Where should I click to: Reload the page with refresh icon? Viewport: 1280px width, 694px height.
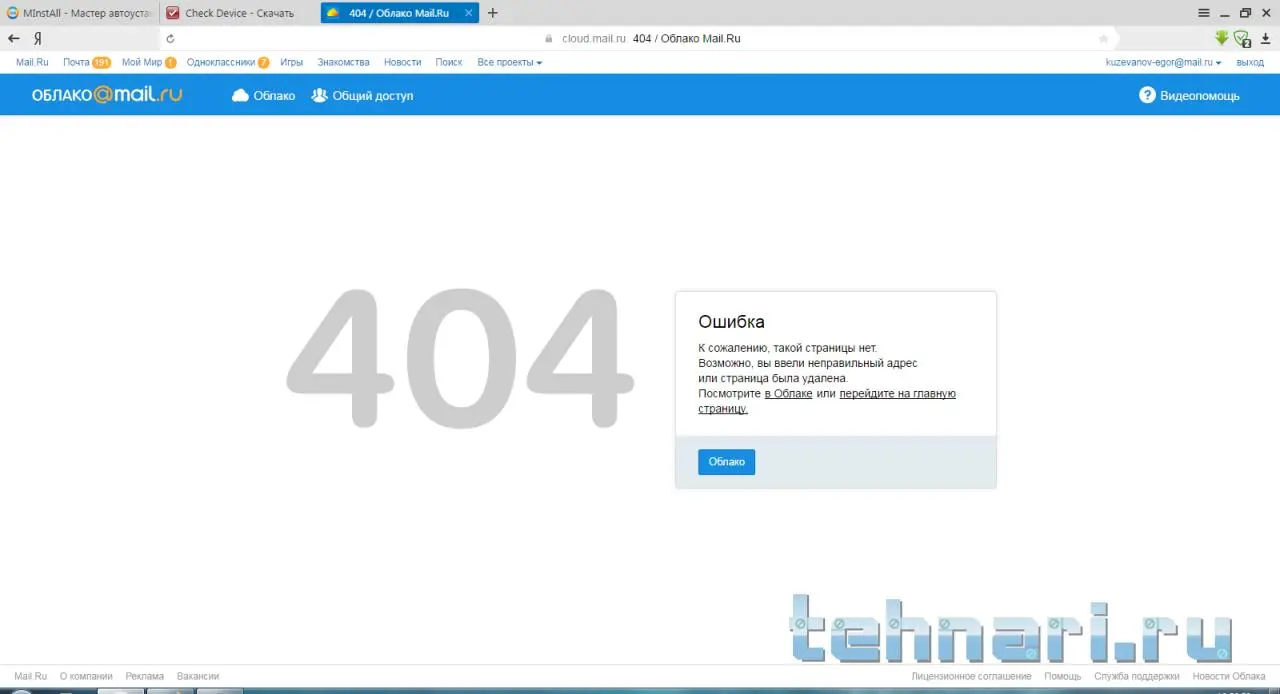pos(170,38)
